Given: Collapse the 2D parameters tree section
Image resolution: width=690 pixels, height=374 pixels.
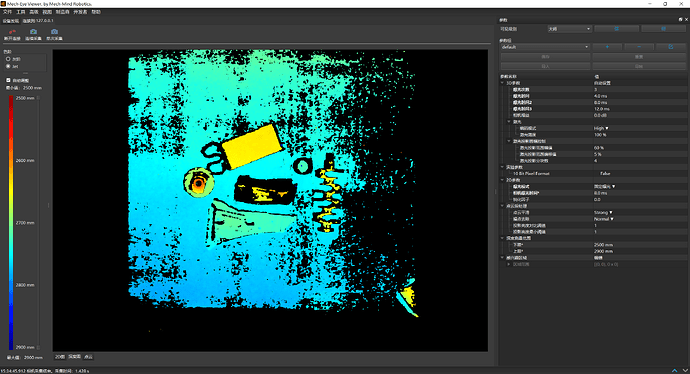Looking at the screenshot, I should click(x=503, y=180).
